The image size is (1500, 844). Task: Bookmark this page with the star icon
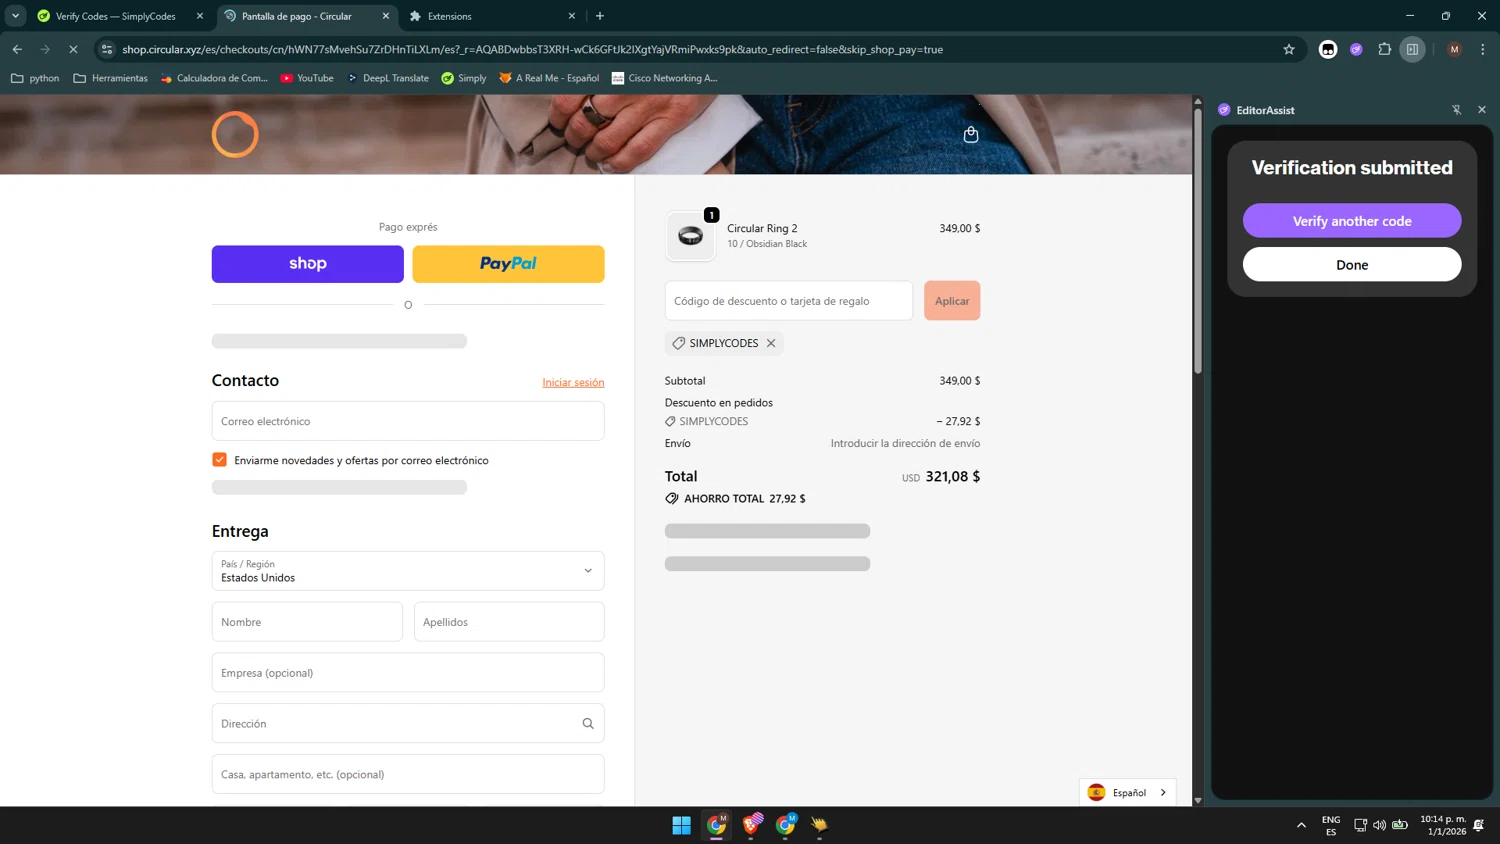[1289, 49]
